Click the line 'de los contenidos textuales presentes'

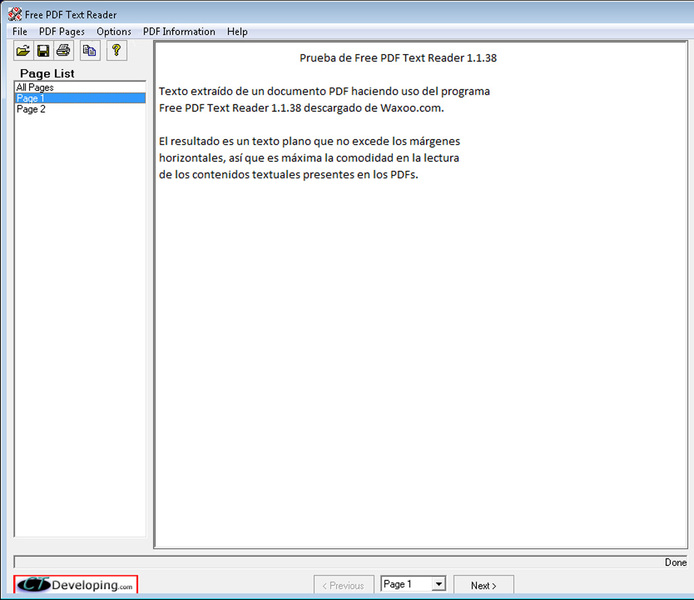click(x=289, y=174)
